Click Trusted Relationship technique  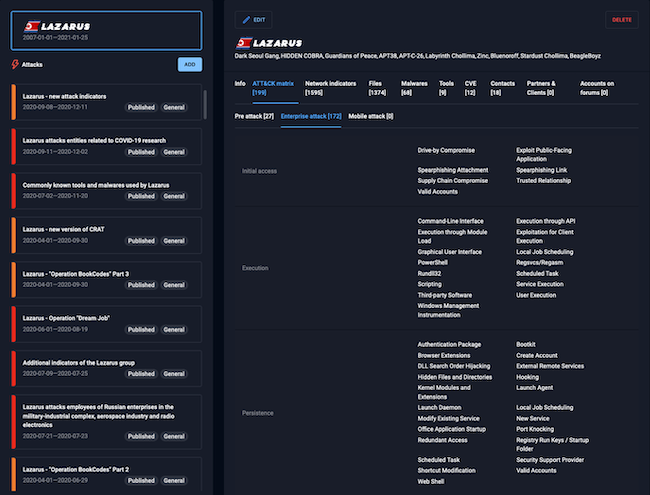pos(543,181)
